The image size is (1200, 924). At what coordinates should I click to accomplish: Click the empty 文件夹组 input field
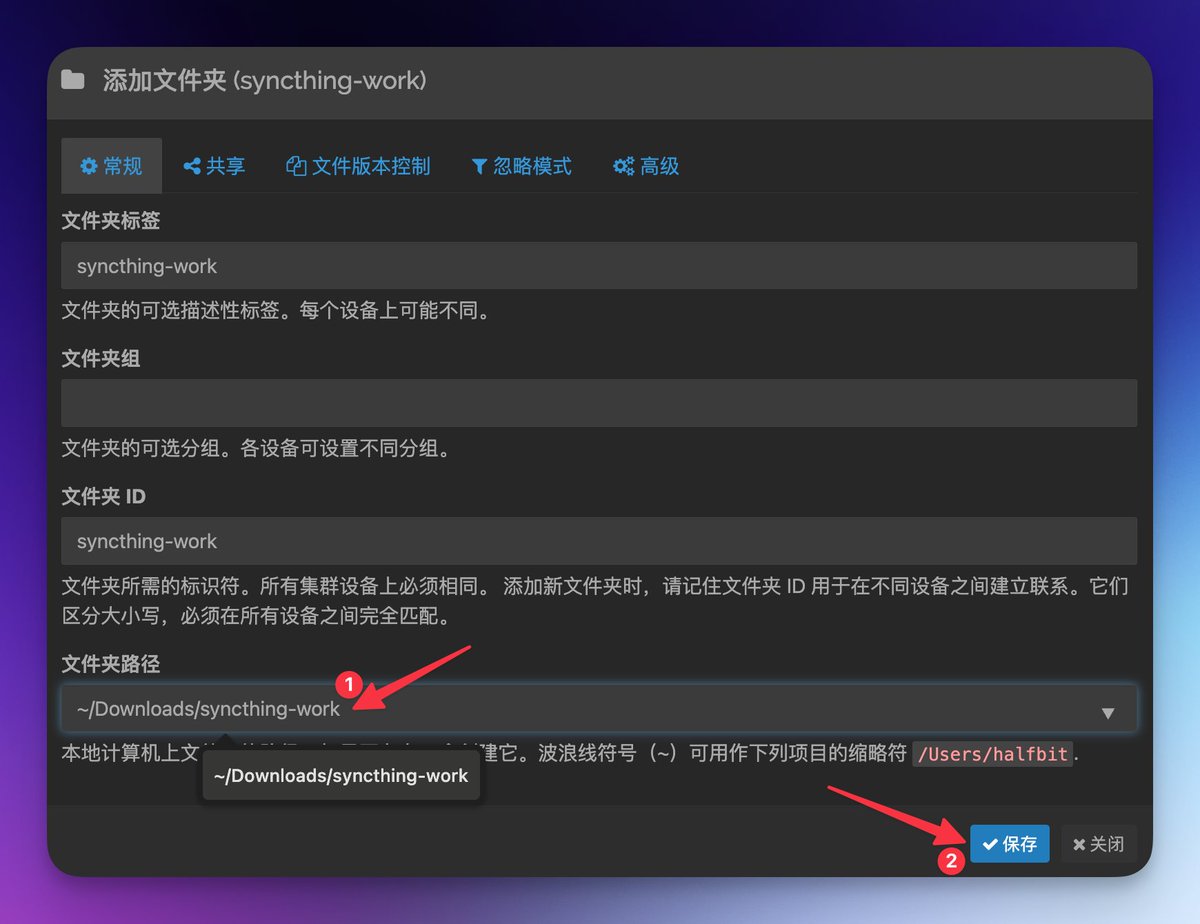pos(599,403)
